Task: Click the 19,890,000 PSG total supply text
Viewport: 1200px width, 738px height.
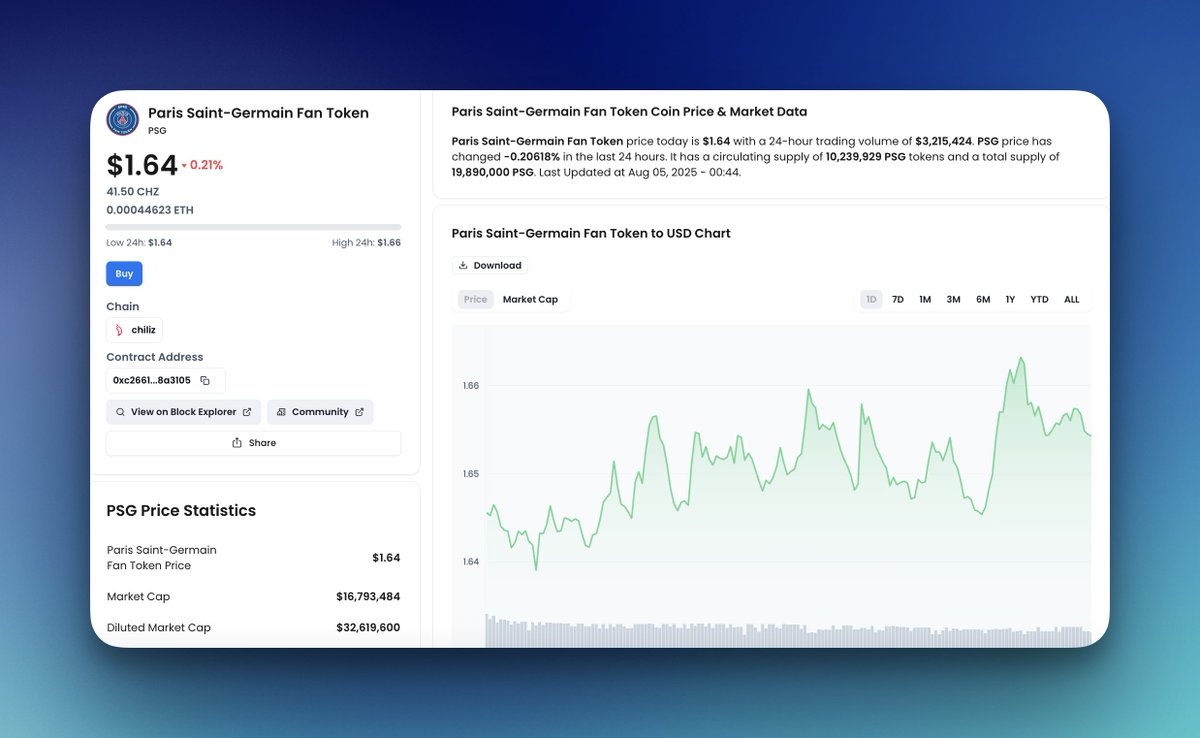Action: [x=493, y=173]
